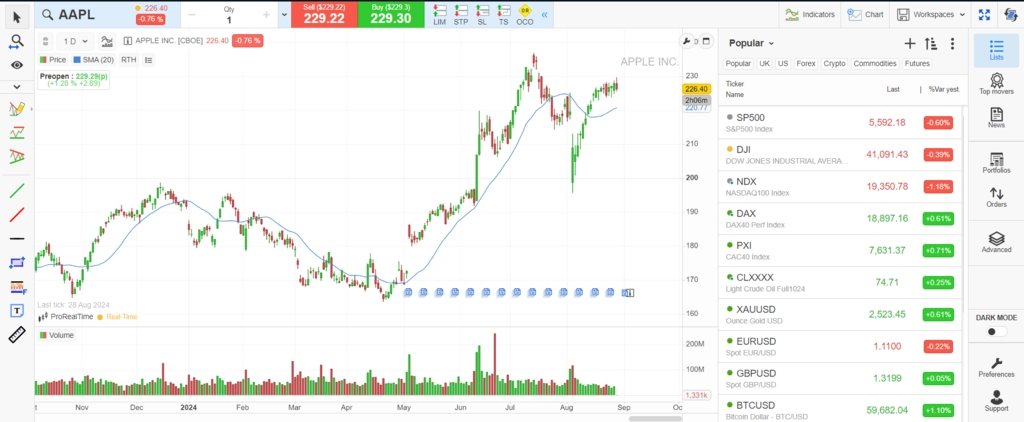This screenshot has width=1024, height=422.
Task: Open the News sidebar panel
Action: 996,118
